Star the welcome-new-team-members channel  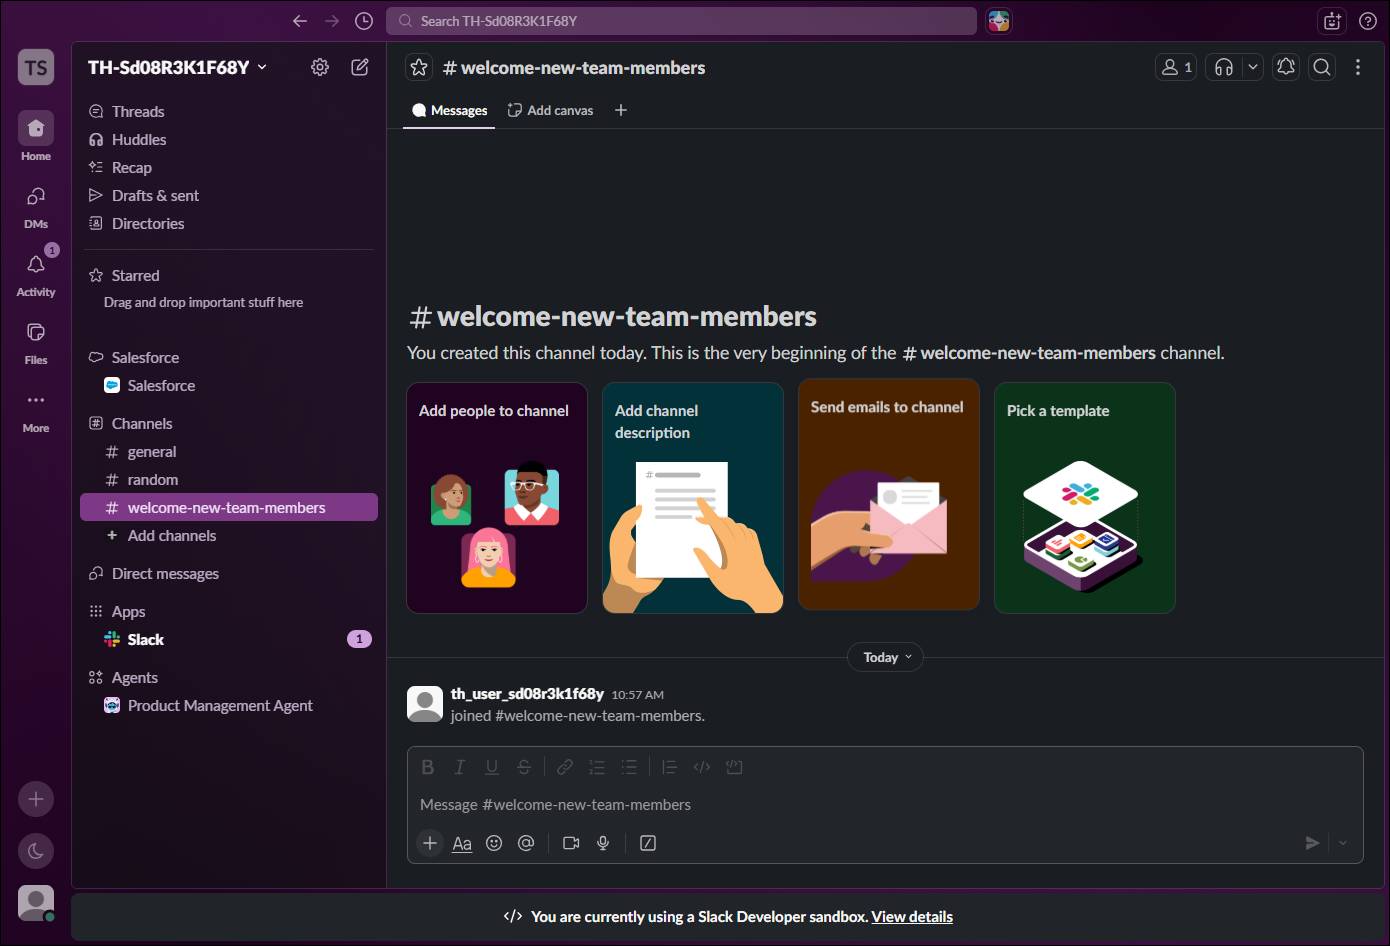[x=419, y=67]
